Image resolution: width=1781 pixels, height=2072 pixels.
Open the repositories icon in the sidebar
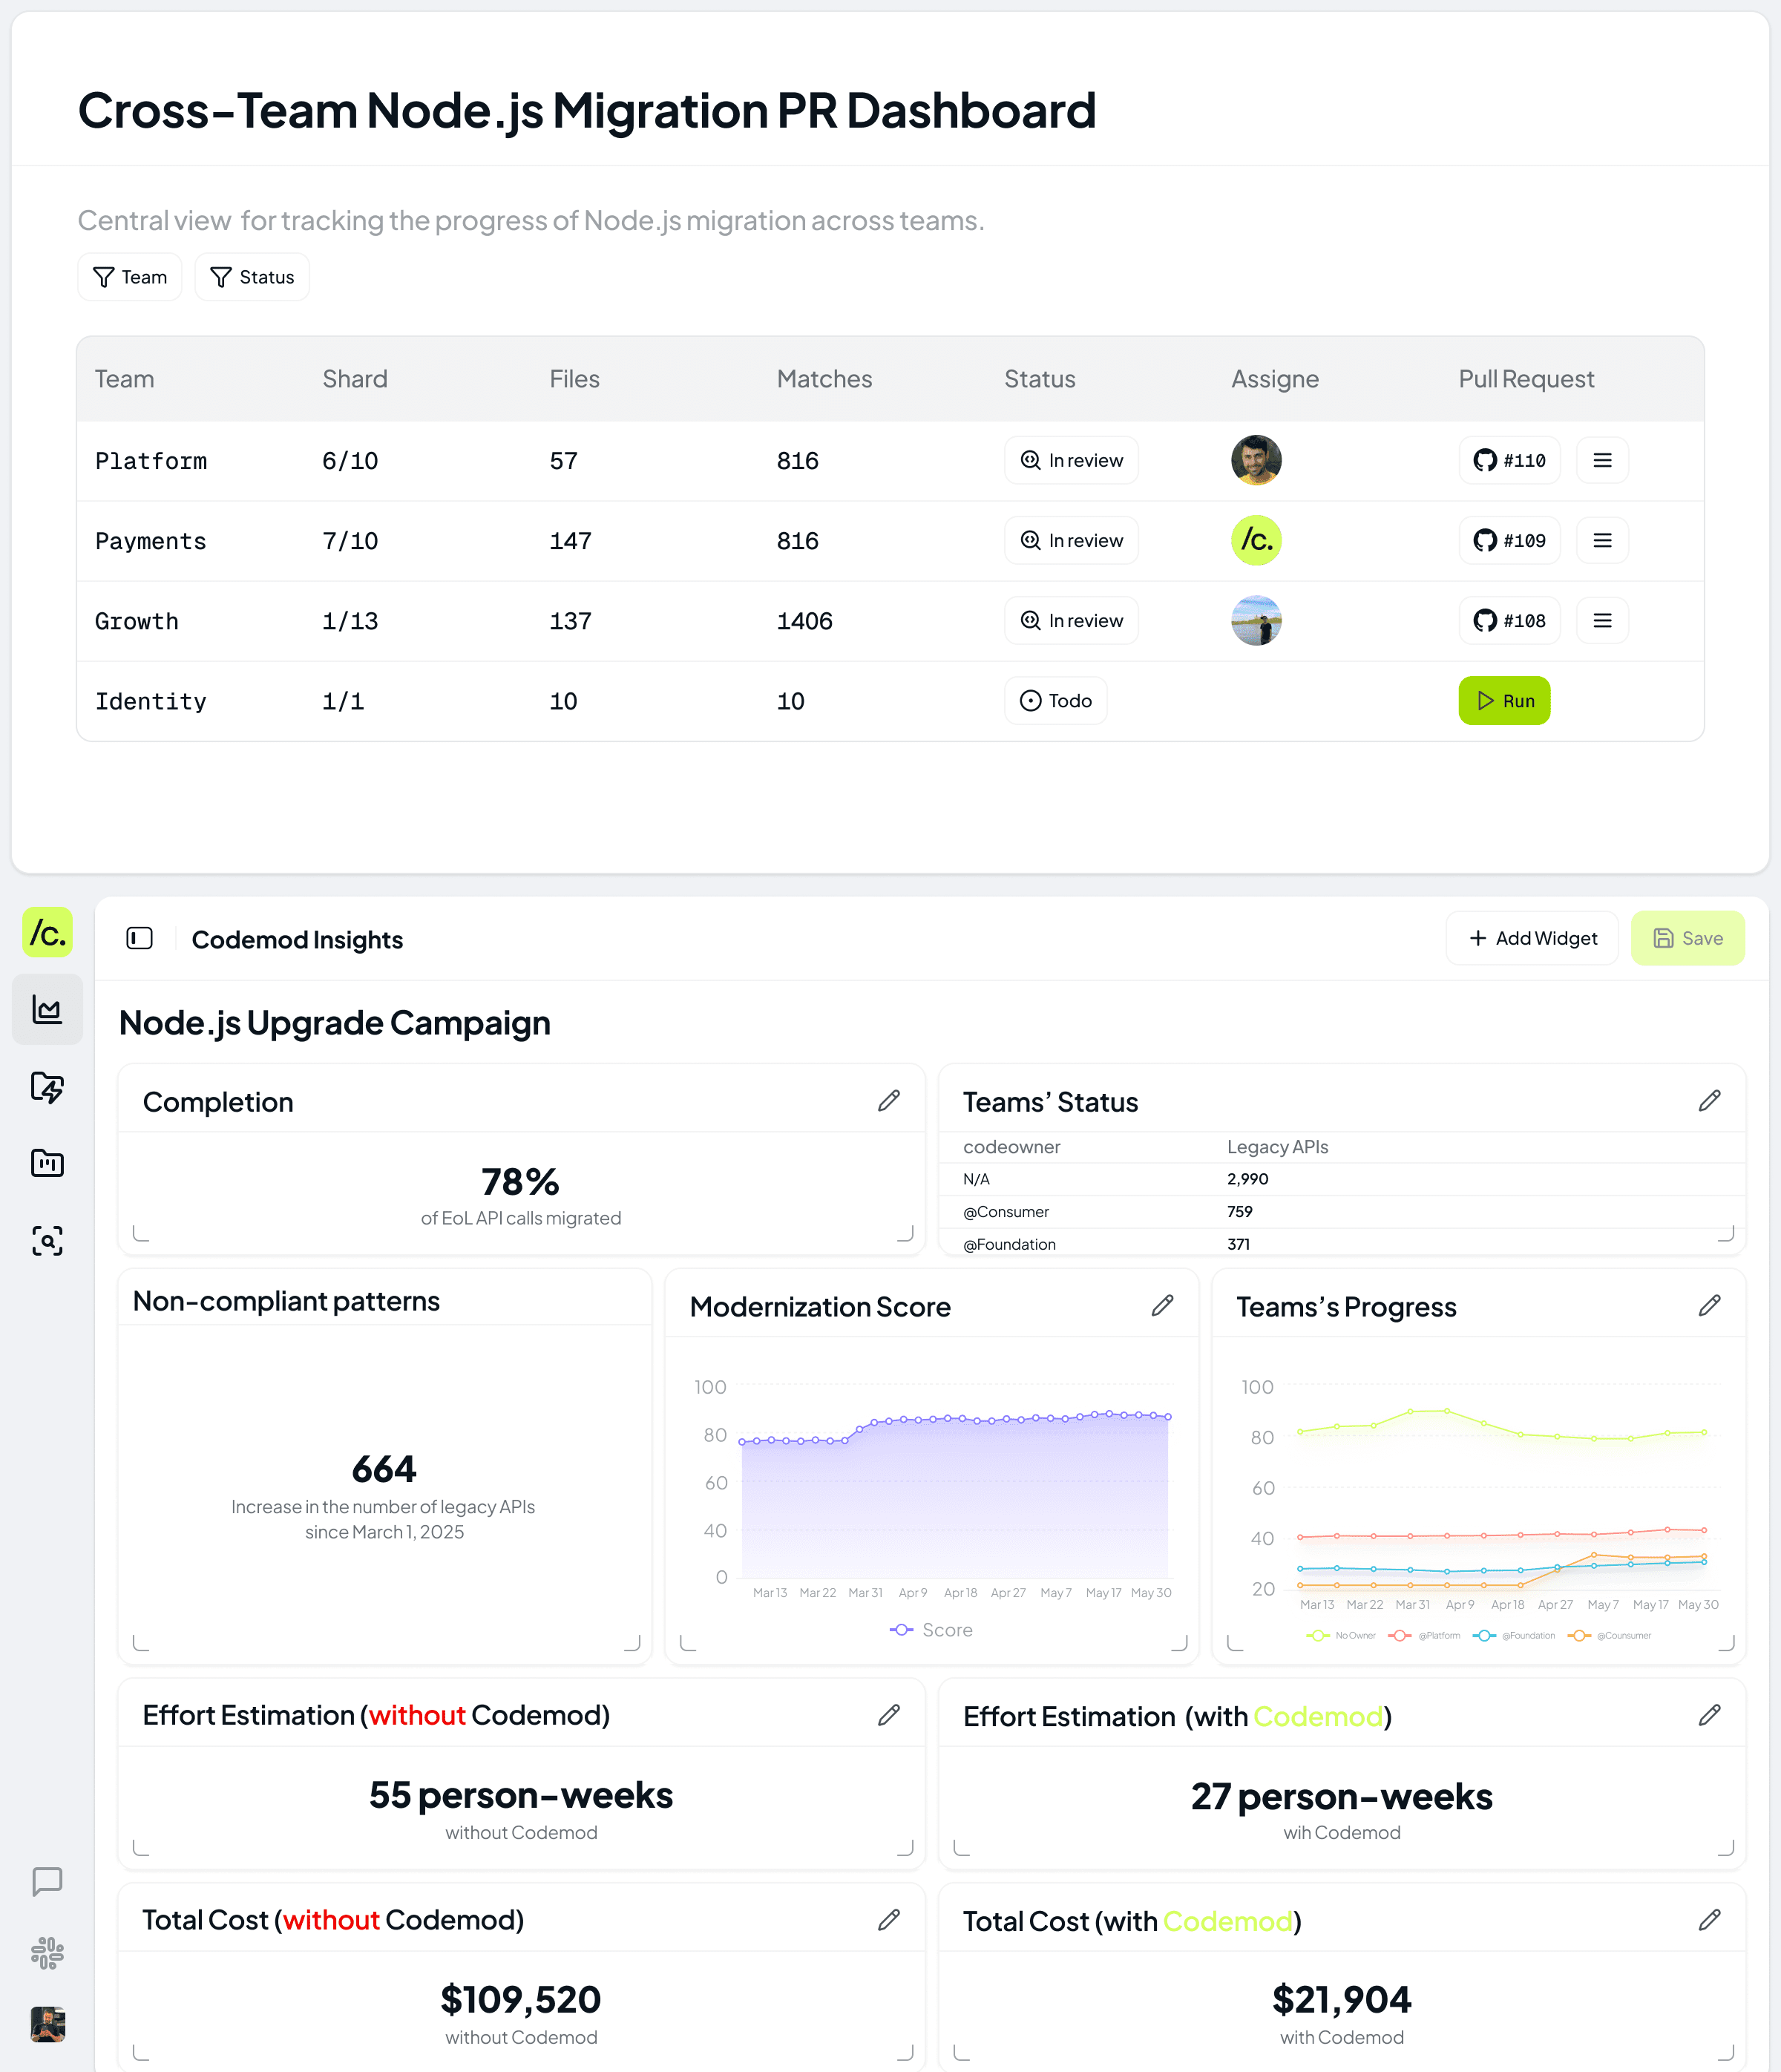[47, 1163]
